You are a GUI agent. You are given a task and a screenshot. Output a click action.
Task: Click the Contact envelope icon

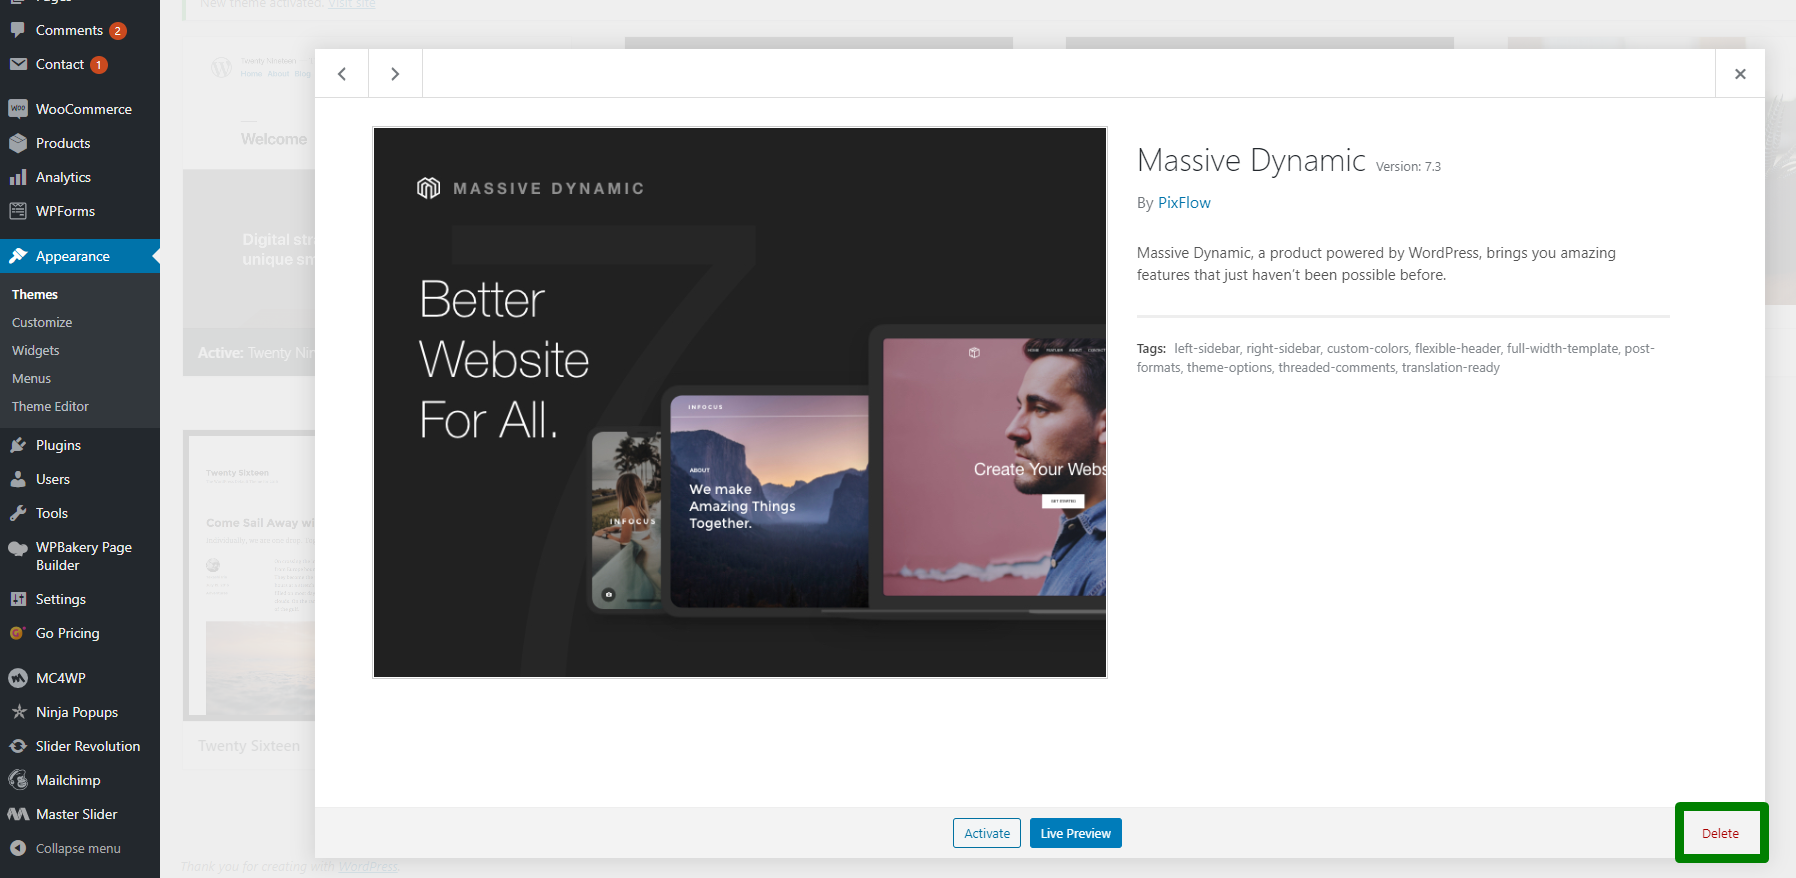click(18, 64)
